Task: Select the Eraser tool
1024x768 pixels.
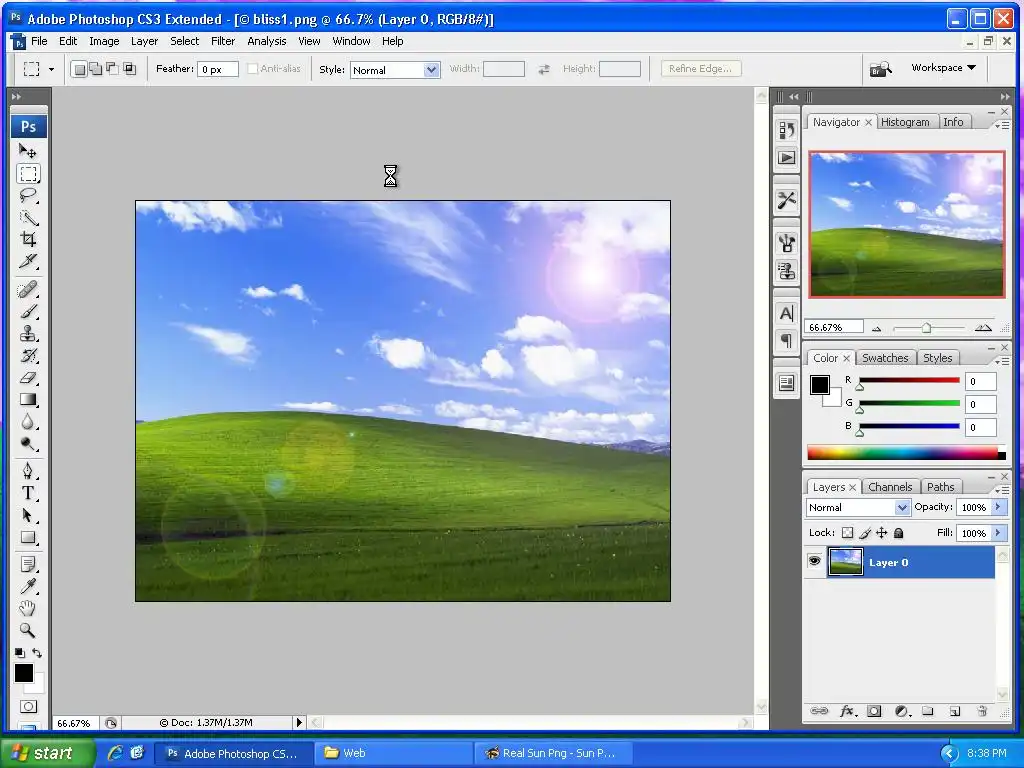Action: coord(27,377)
